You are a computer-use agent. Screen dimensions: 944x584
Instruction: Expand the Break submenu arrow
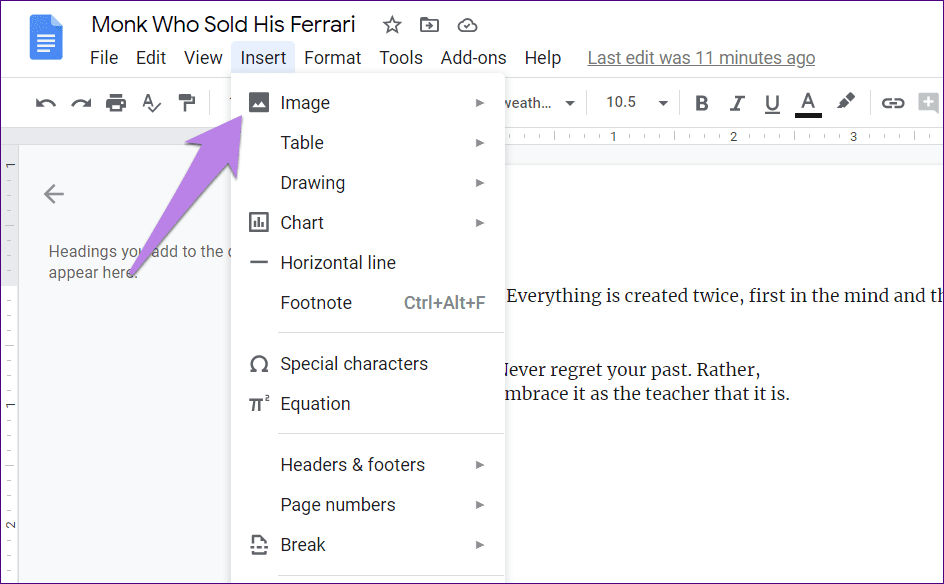pos(480,544)
